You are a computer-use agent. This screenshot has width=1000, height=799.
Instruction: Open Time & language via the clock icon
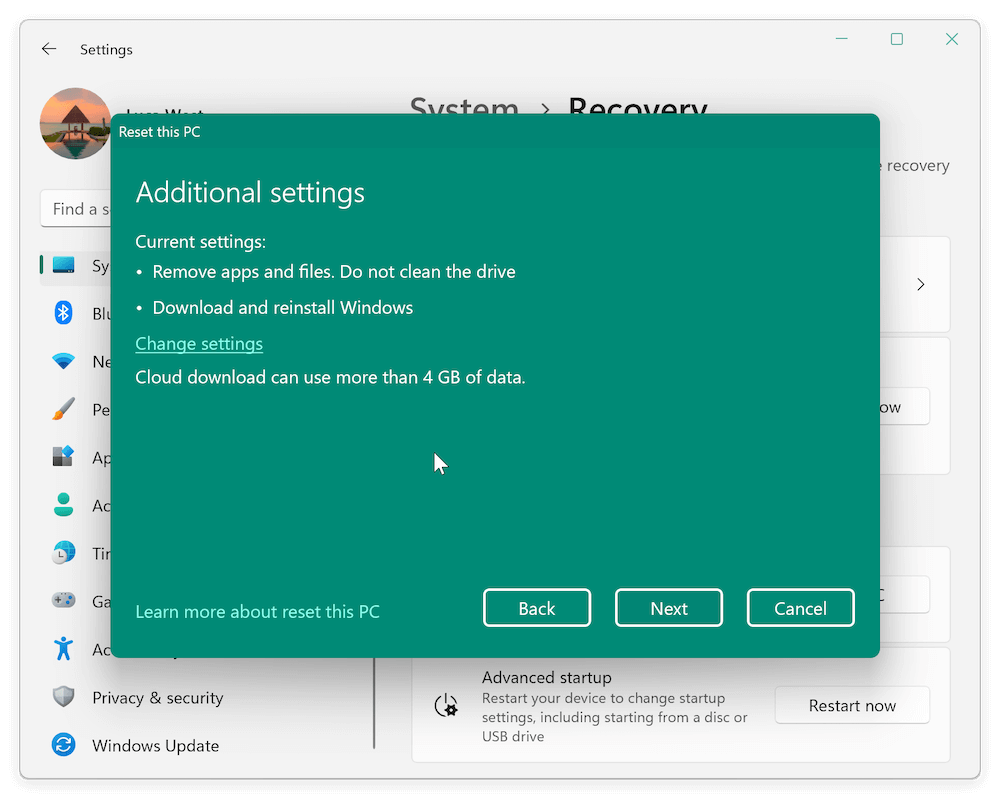point(62,553)
